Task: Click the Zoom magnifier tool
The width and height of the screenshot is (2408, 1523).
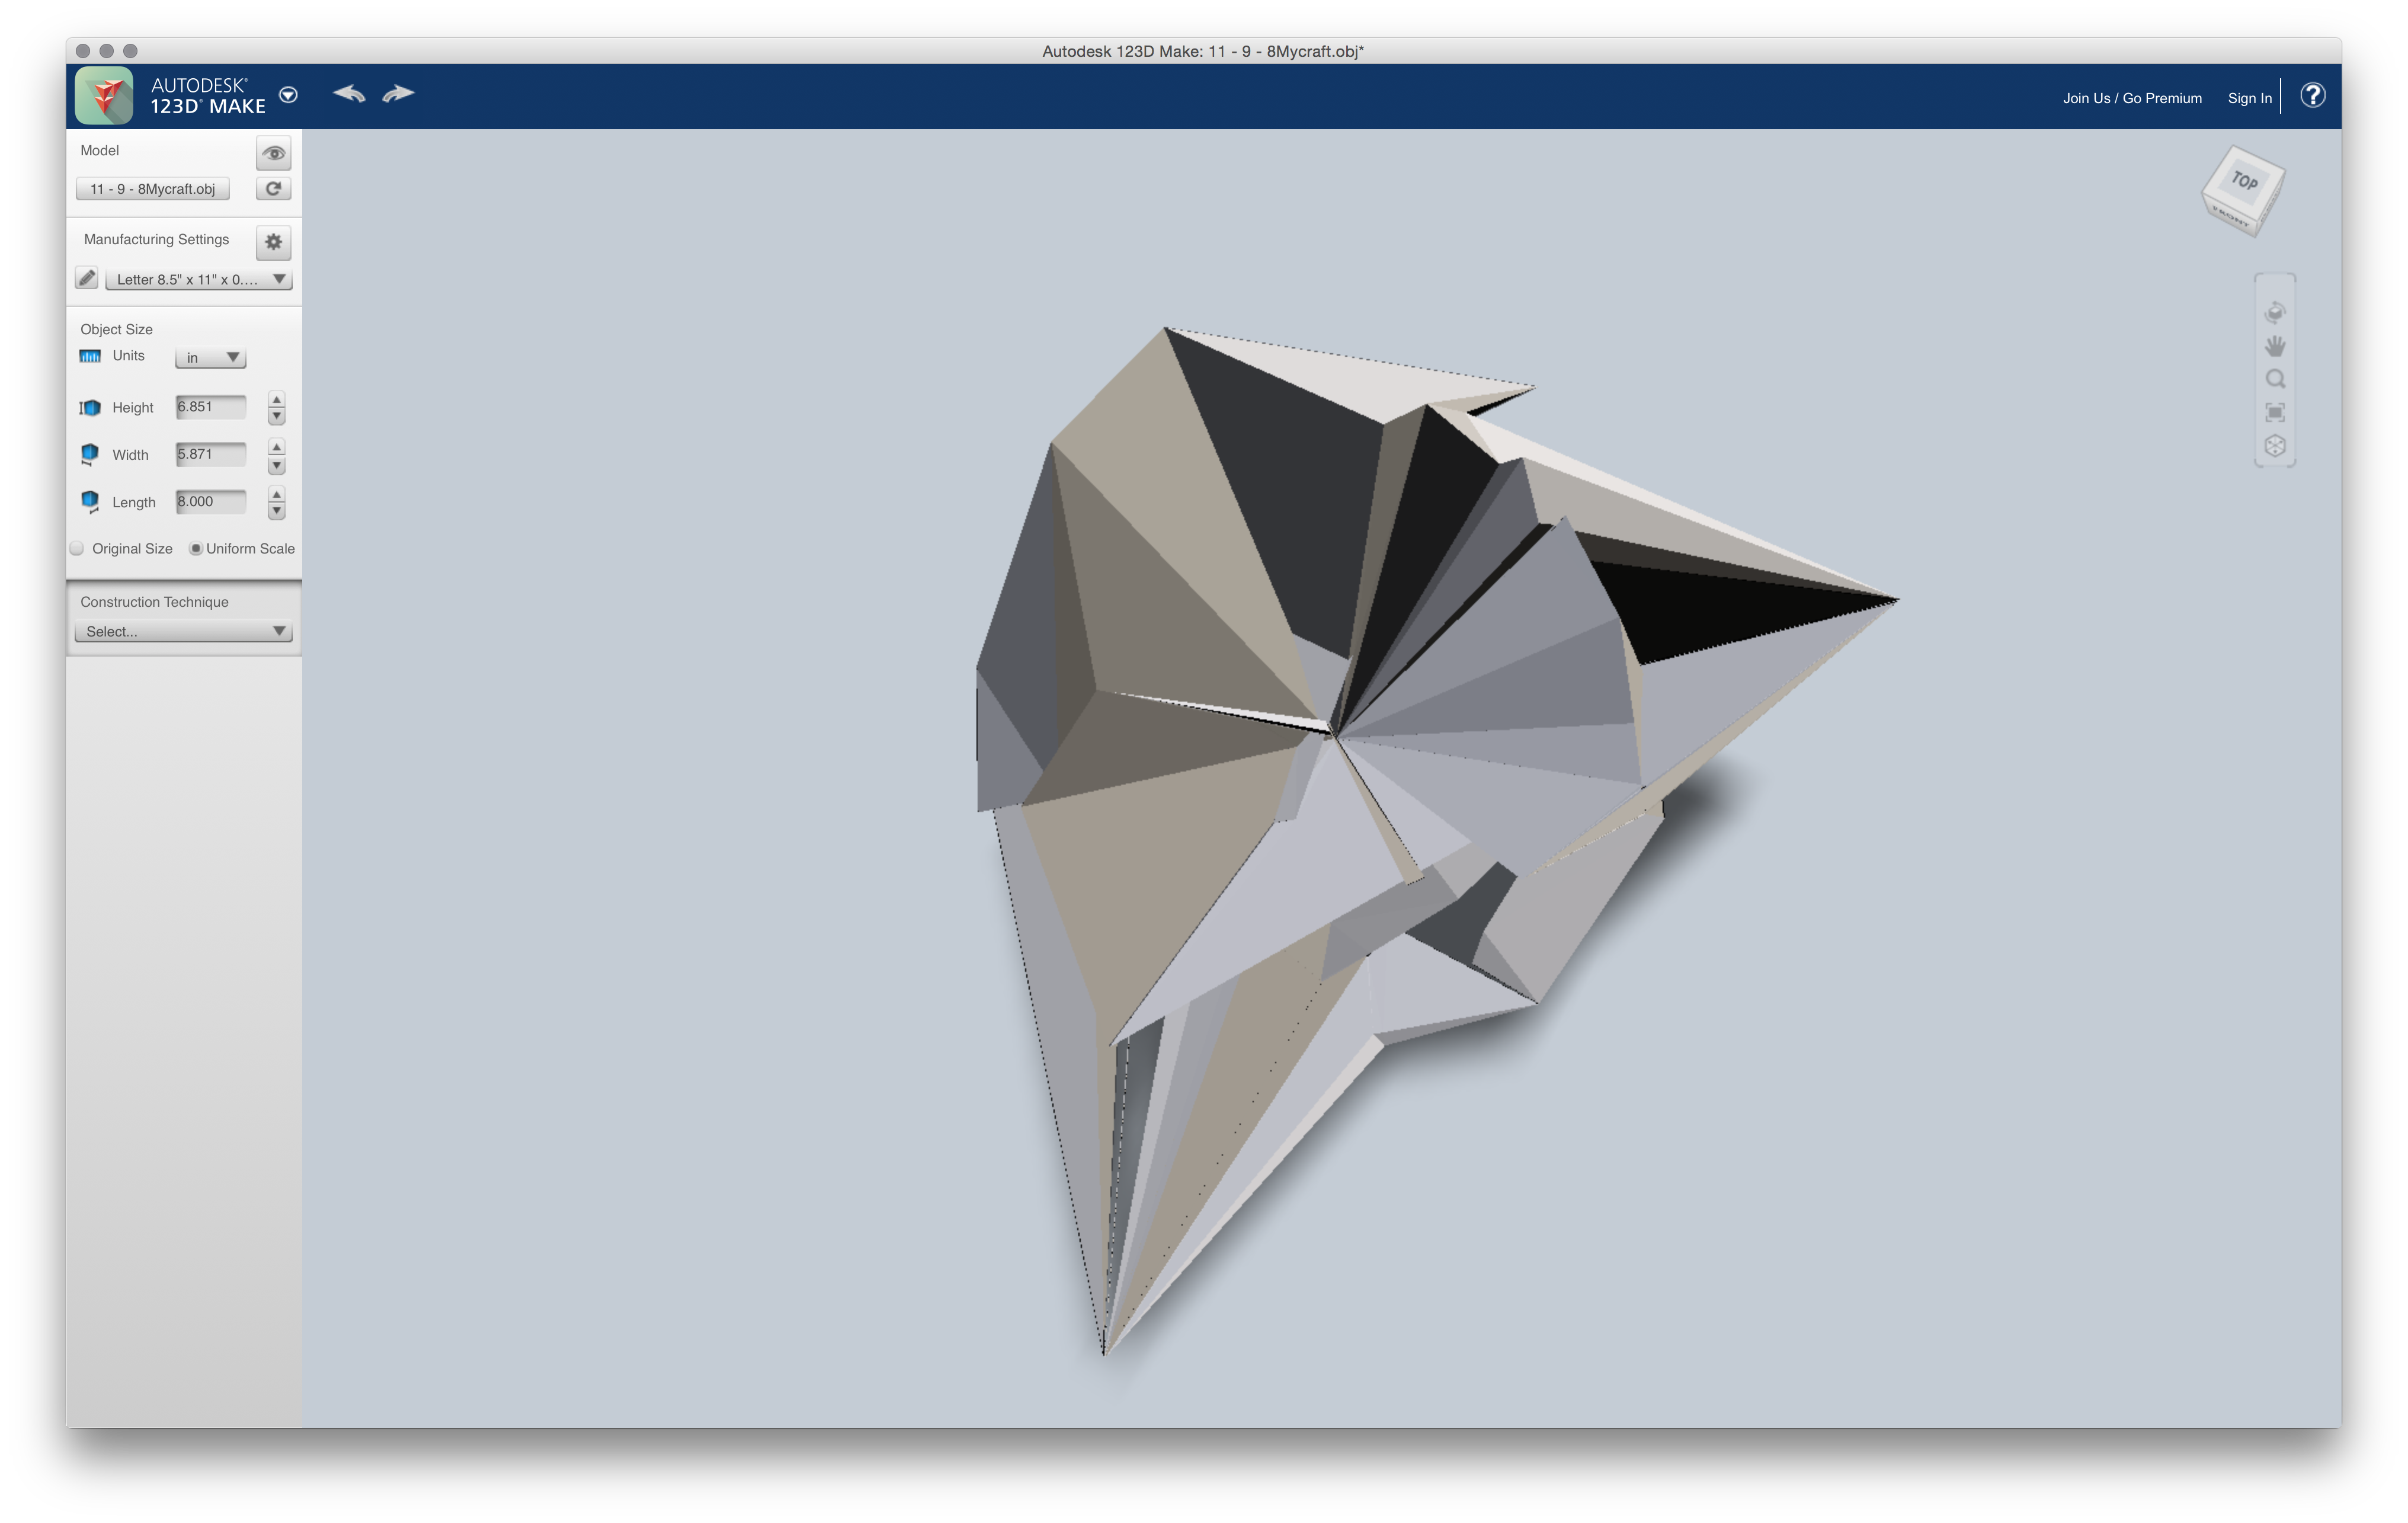Action: point(2274,379)
